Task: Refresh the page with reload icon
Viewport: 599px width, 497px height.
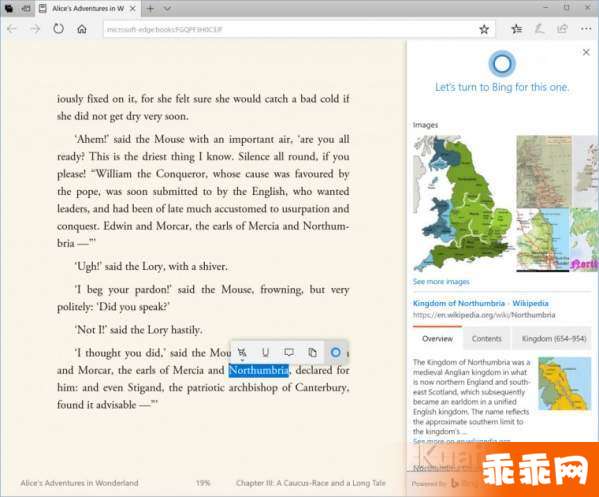Action: click(58, 29)
